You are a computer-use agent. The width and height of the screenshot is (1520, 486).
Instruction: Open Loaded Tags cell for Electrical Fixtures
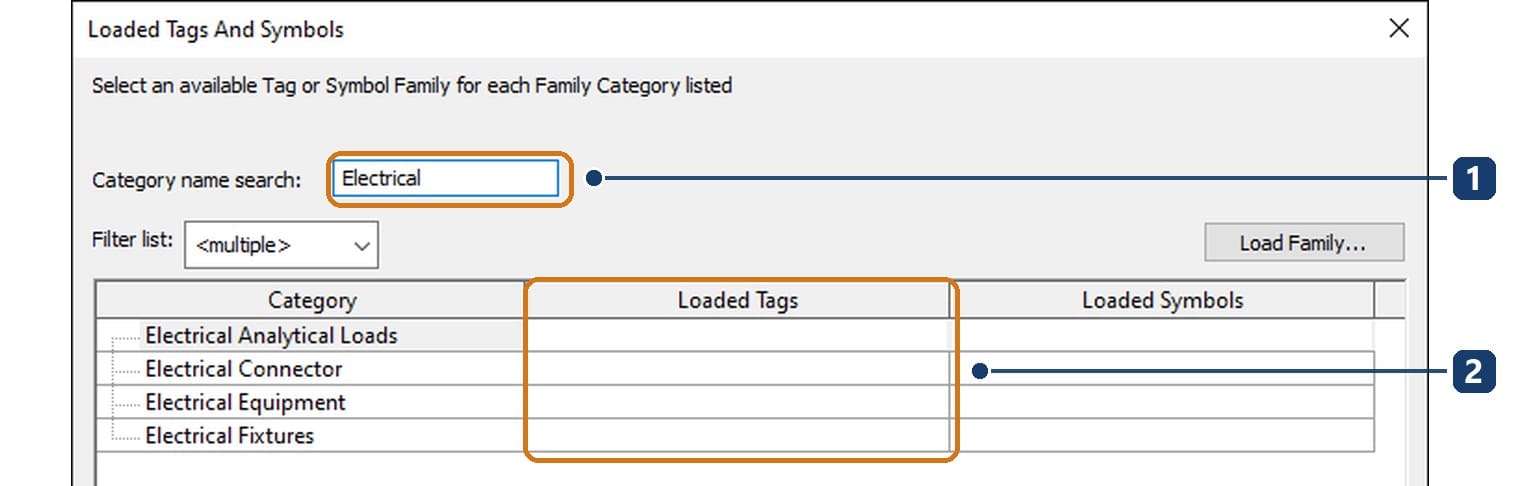coord(738,436)
